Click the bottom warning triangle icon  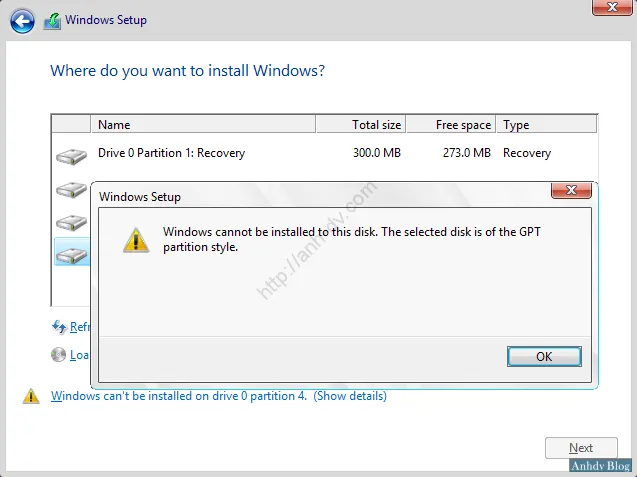click(31, 396)
